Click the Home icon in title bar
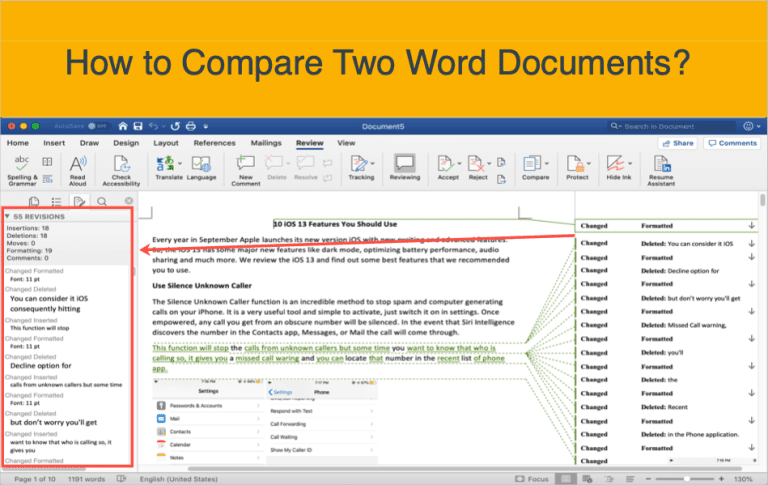The width and height of the screenshot is (768, 485). 122,126
